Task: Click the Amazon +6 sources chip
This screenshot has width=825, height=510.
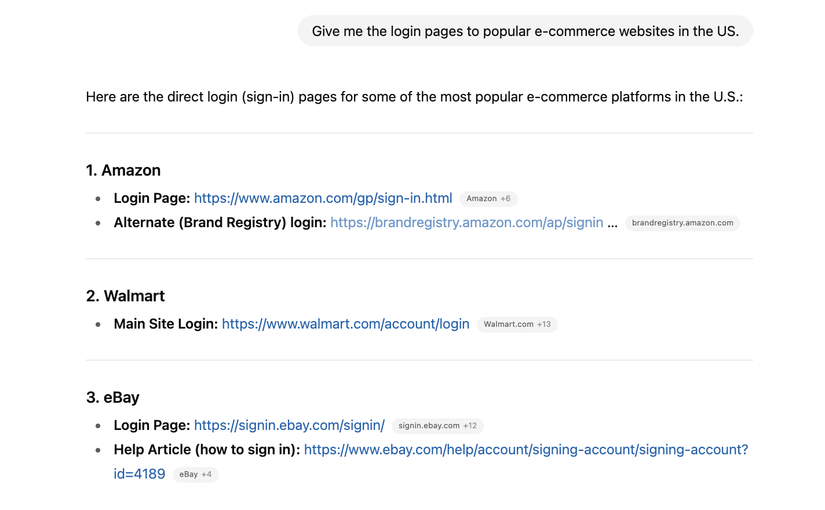Action: tap(488, 199)
